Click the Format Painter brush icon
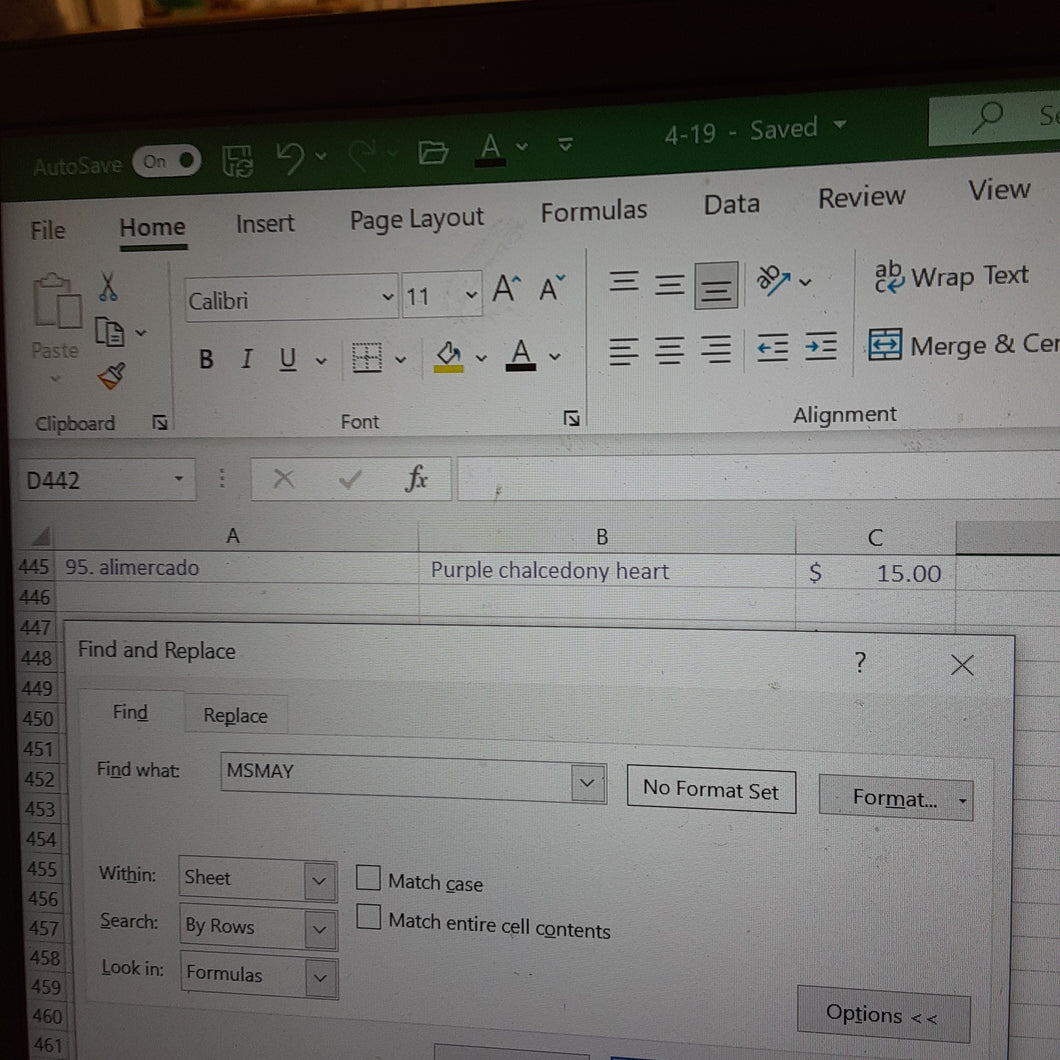Image resolution: width=1060 pixels, height=1060 pixels. click(x=112, y=376)
